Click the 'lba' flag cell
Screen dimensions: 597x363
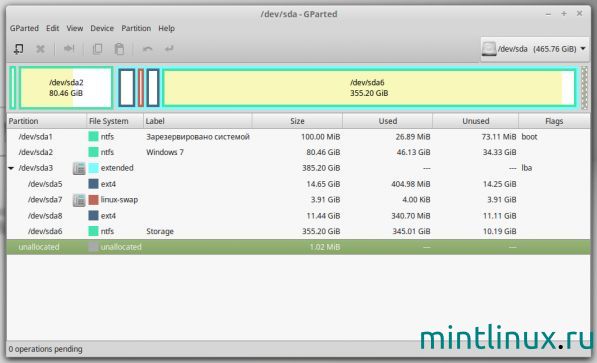[x=527, y=168]
